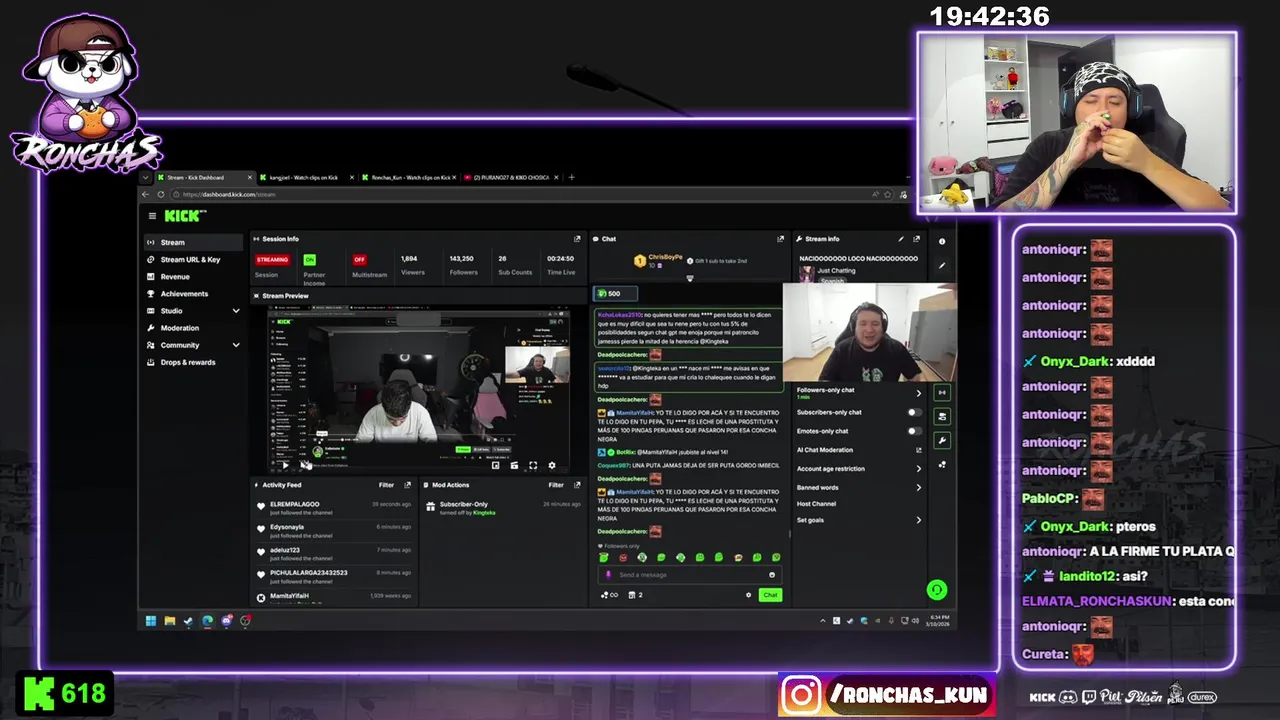Viewport: 1280px width, 720px height.
Task: Open the Mod Actions Filter
Action: pos(556,485)
